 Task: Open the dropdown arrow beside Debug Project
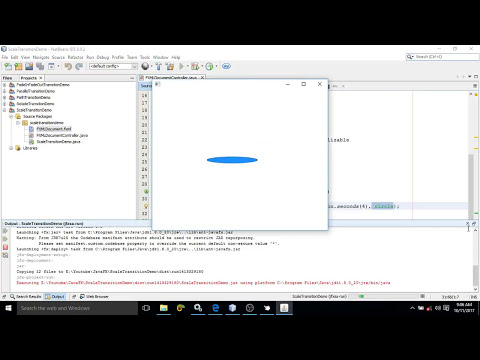[x=202, y=66]
